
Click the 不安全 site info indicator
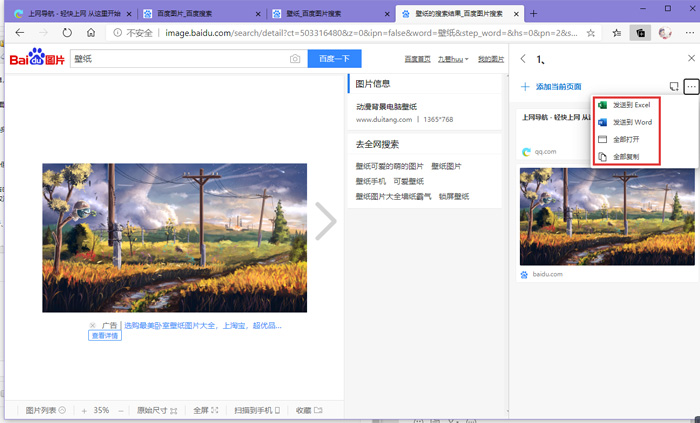(x=133, y=33)
